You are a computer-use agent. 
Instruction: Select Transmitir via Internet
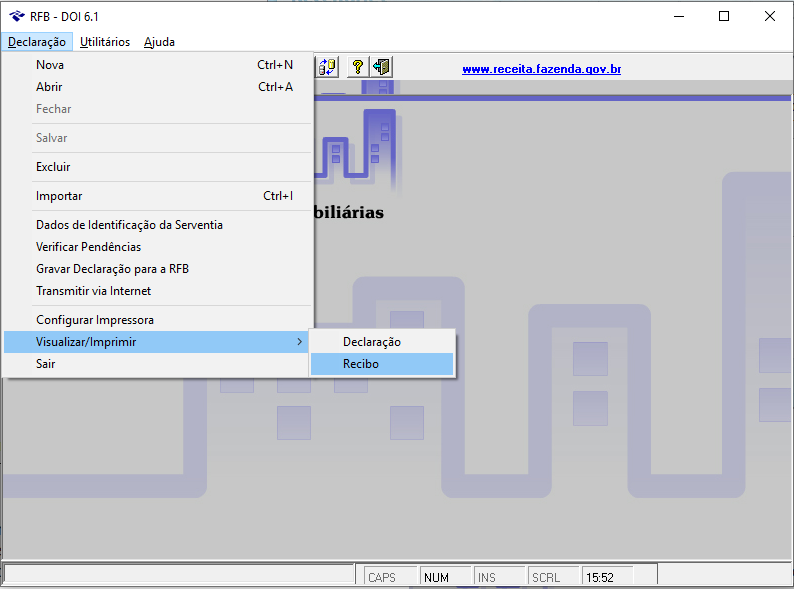[157, 291]
